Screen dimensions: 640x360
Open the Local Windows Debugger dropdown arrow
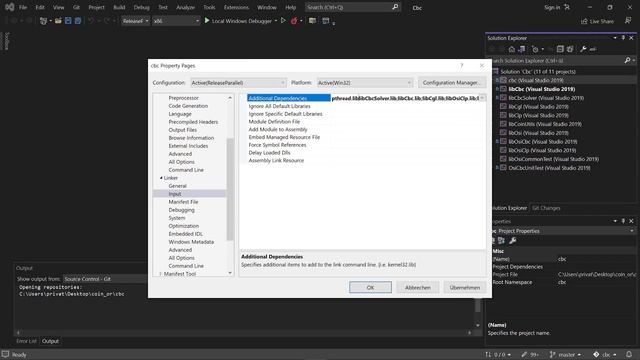pos(276,21)
